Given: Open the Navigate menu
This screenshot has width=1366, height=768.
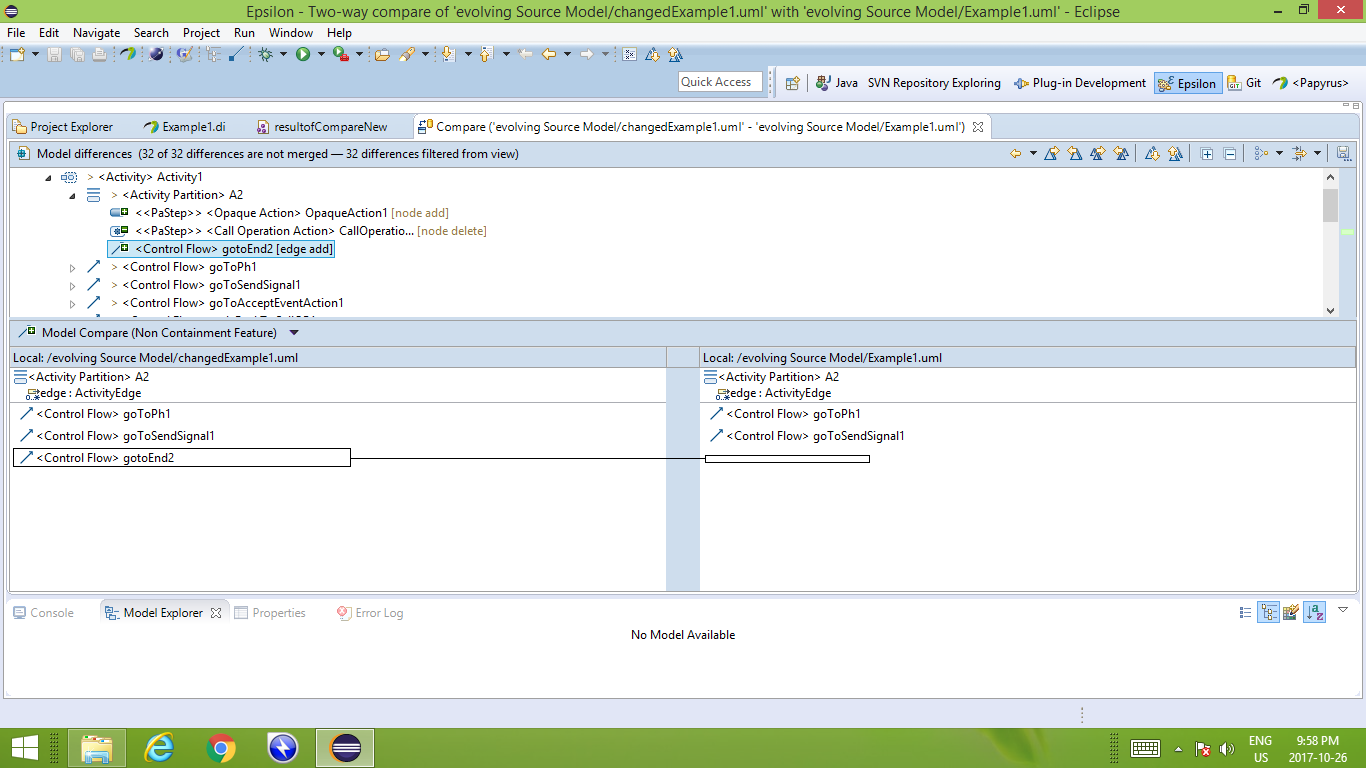Looking at the screenshot, I should 96,33.
